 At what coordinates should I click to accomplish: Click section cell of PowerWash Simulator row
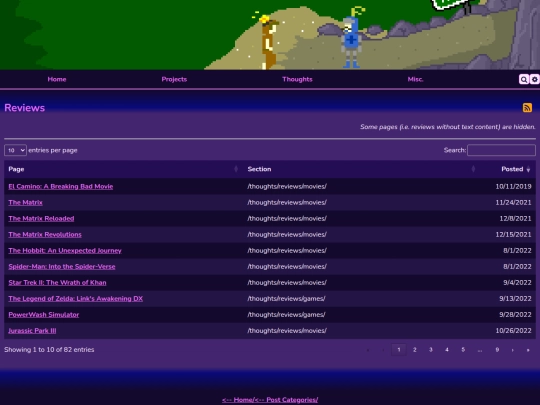pos(286,314)
